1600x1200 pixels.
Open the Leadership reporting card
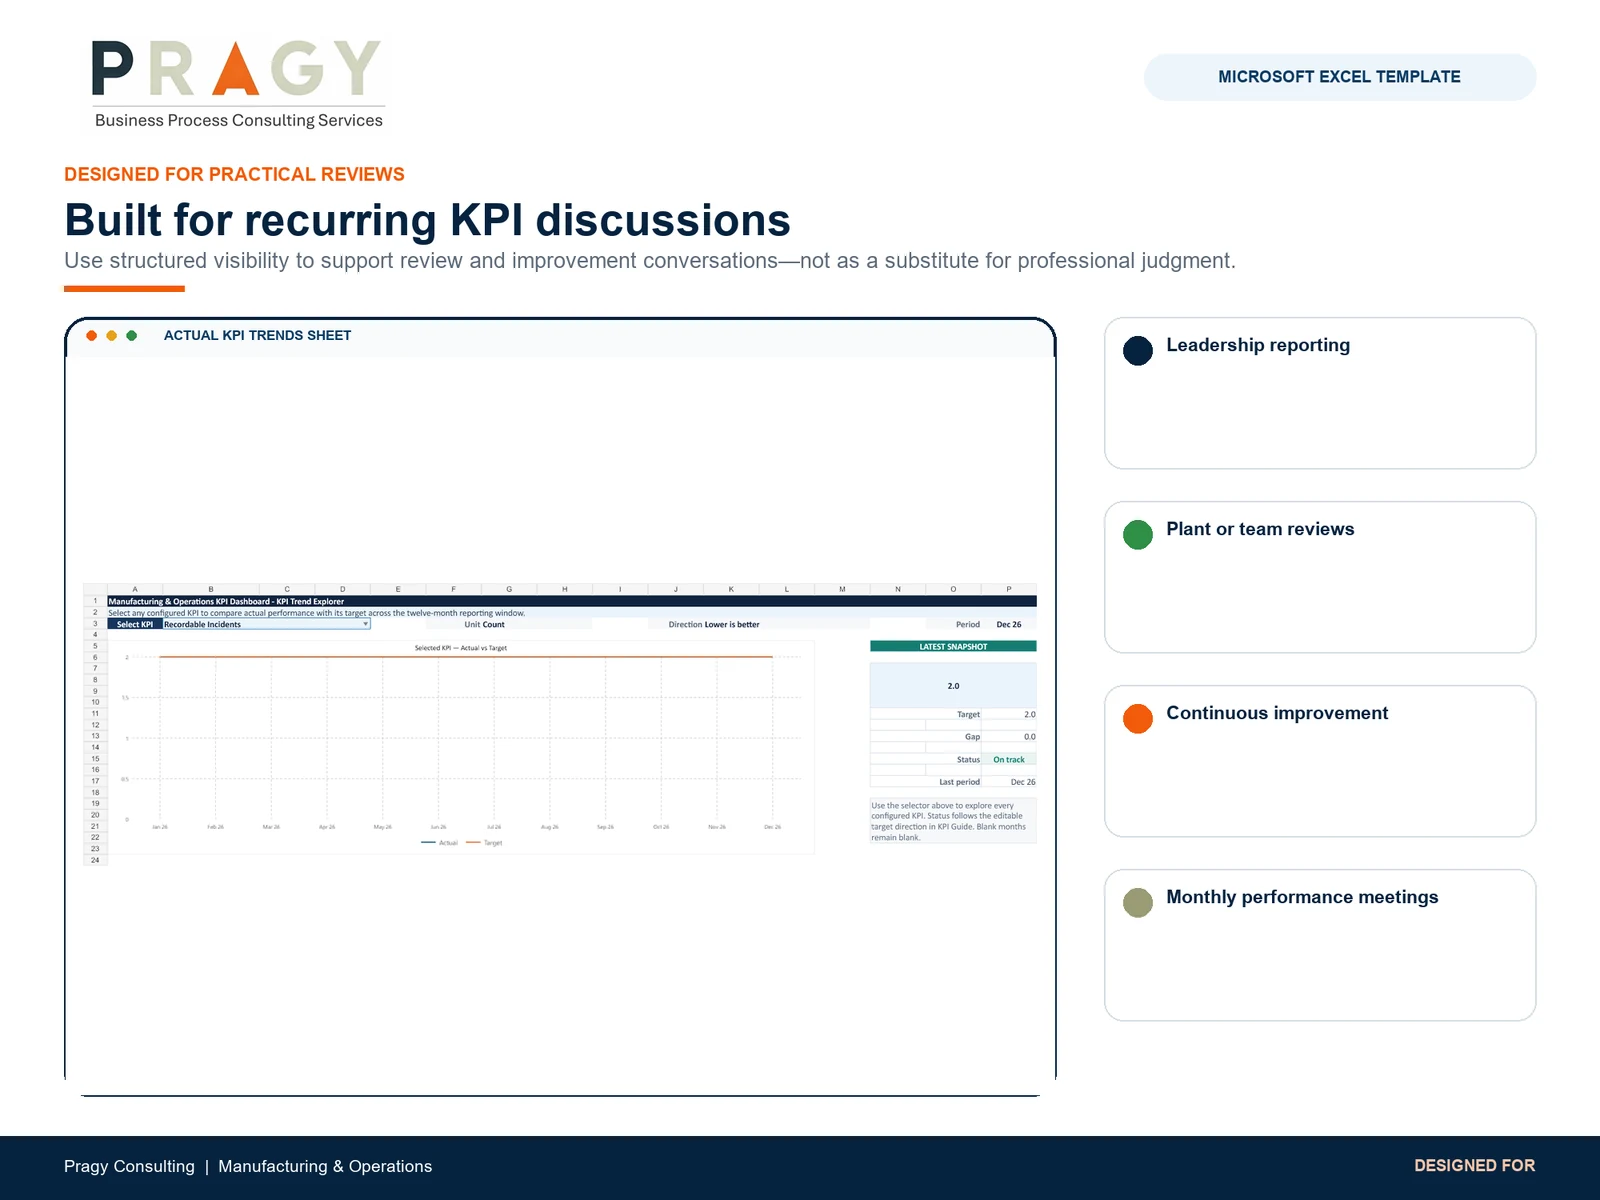point(1320,393)
